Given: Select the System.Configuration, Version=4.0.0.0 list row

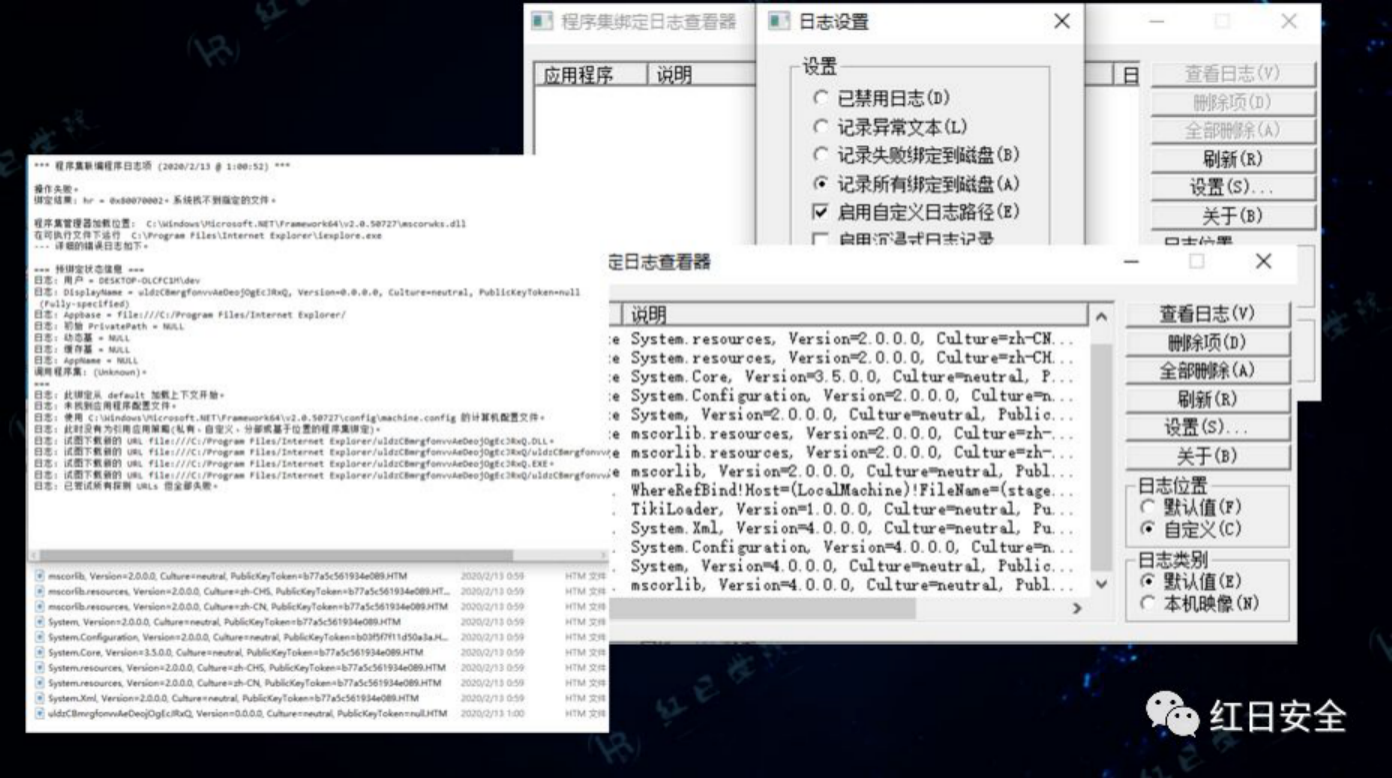Looking at the screenshot, I should 850,547.
